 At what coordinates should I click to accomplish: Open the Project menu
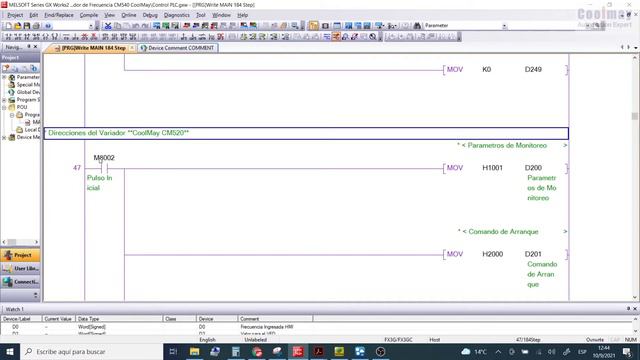point(15,15)
